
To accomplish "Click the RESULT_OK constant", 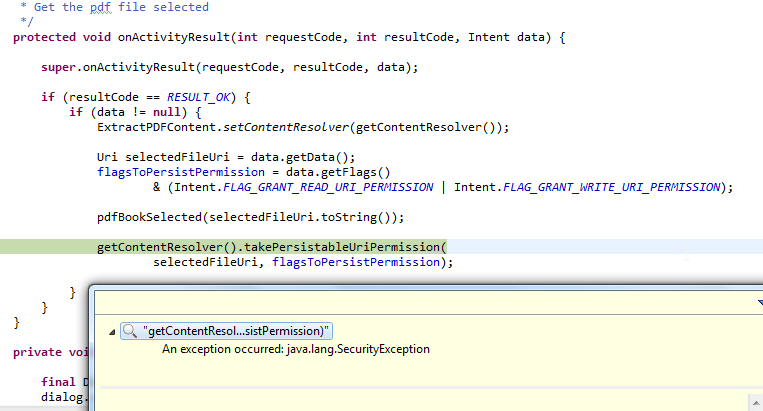I will (x=199, y=97).
